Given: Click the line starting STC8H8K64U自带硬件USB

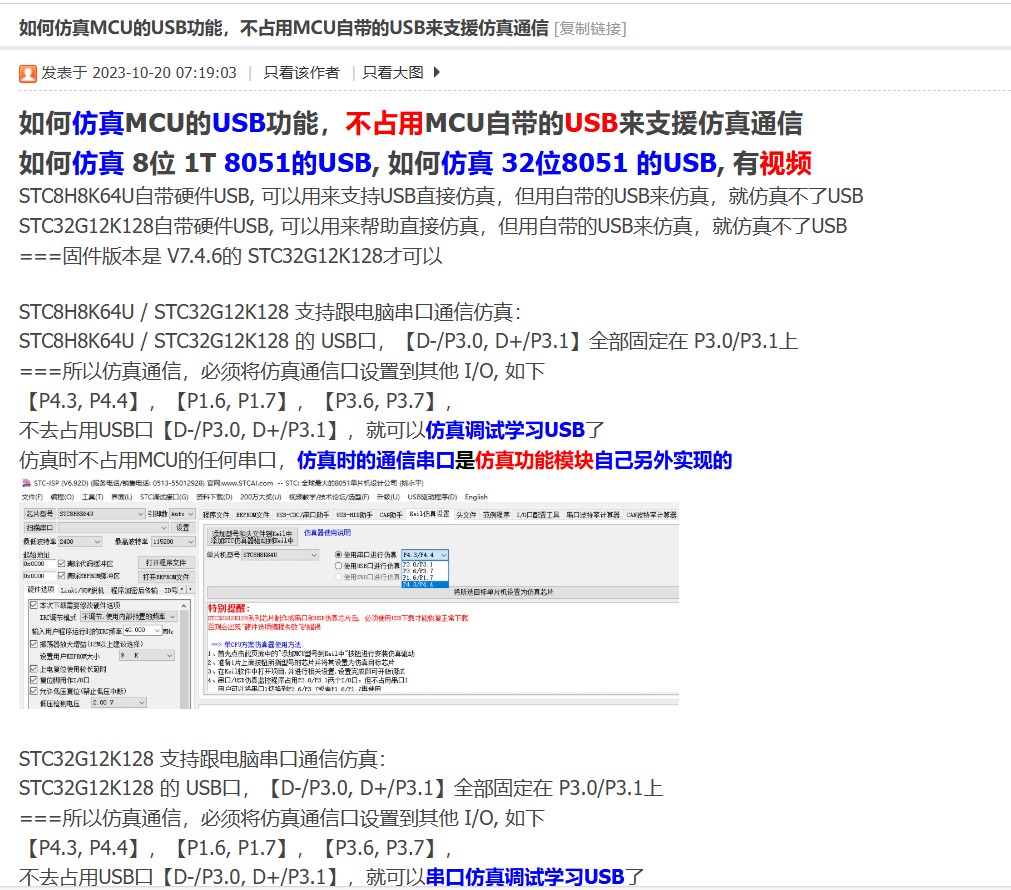Looking at the screenshot, I should click(x=441, y=196).
